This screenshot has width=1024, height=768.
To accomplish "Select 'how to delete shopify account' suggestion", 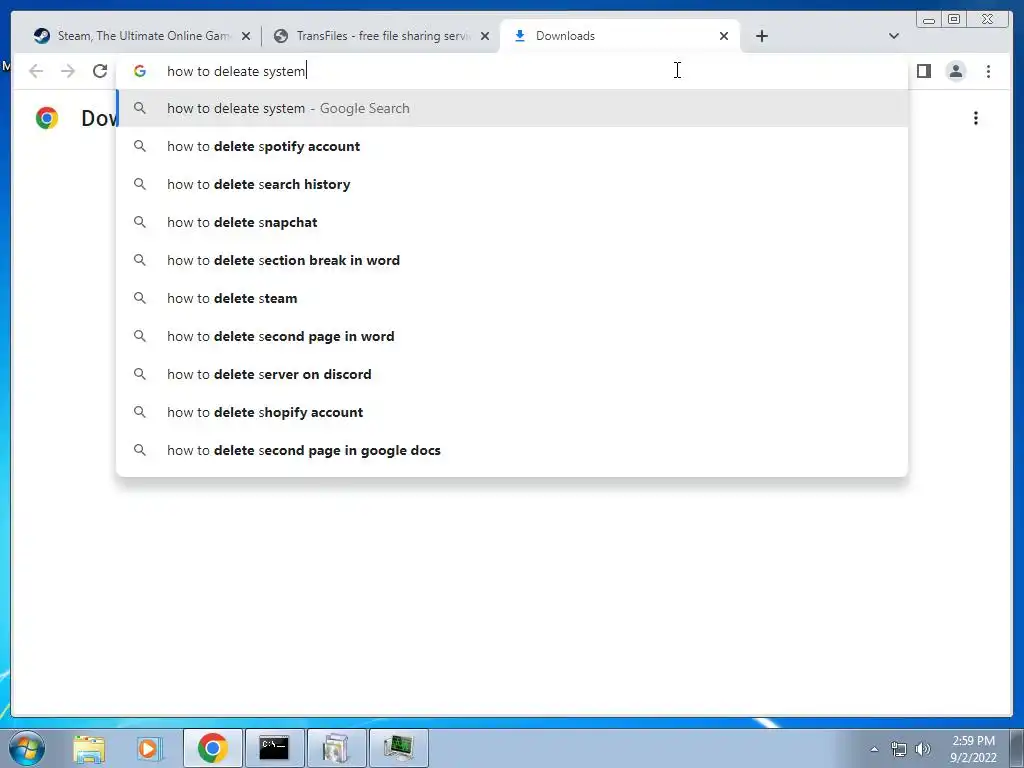I will 512,412.
